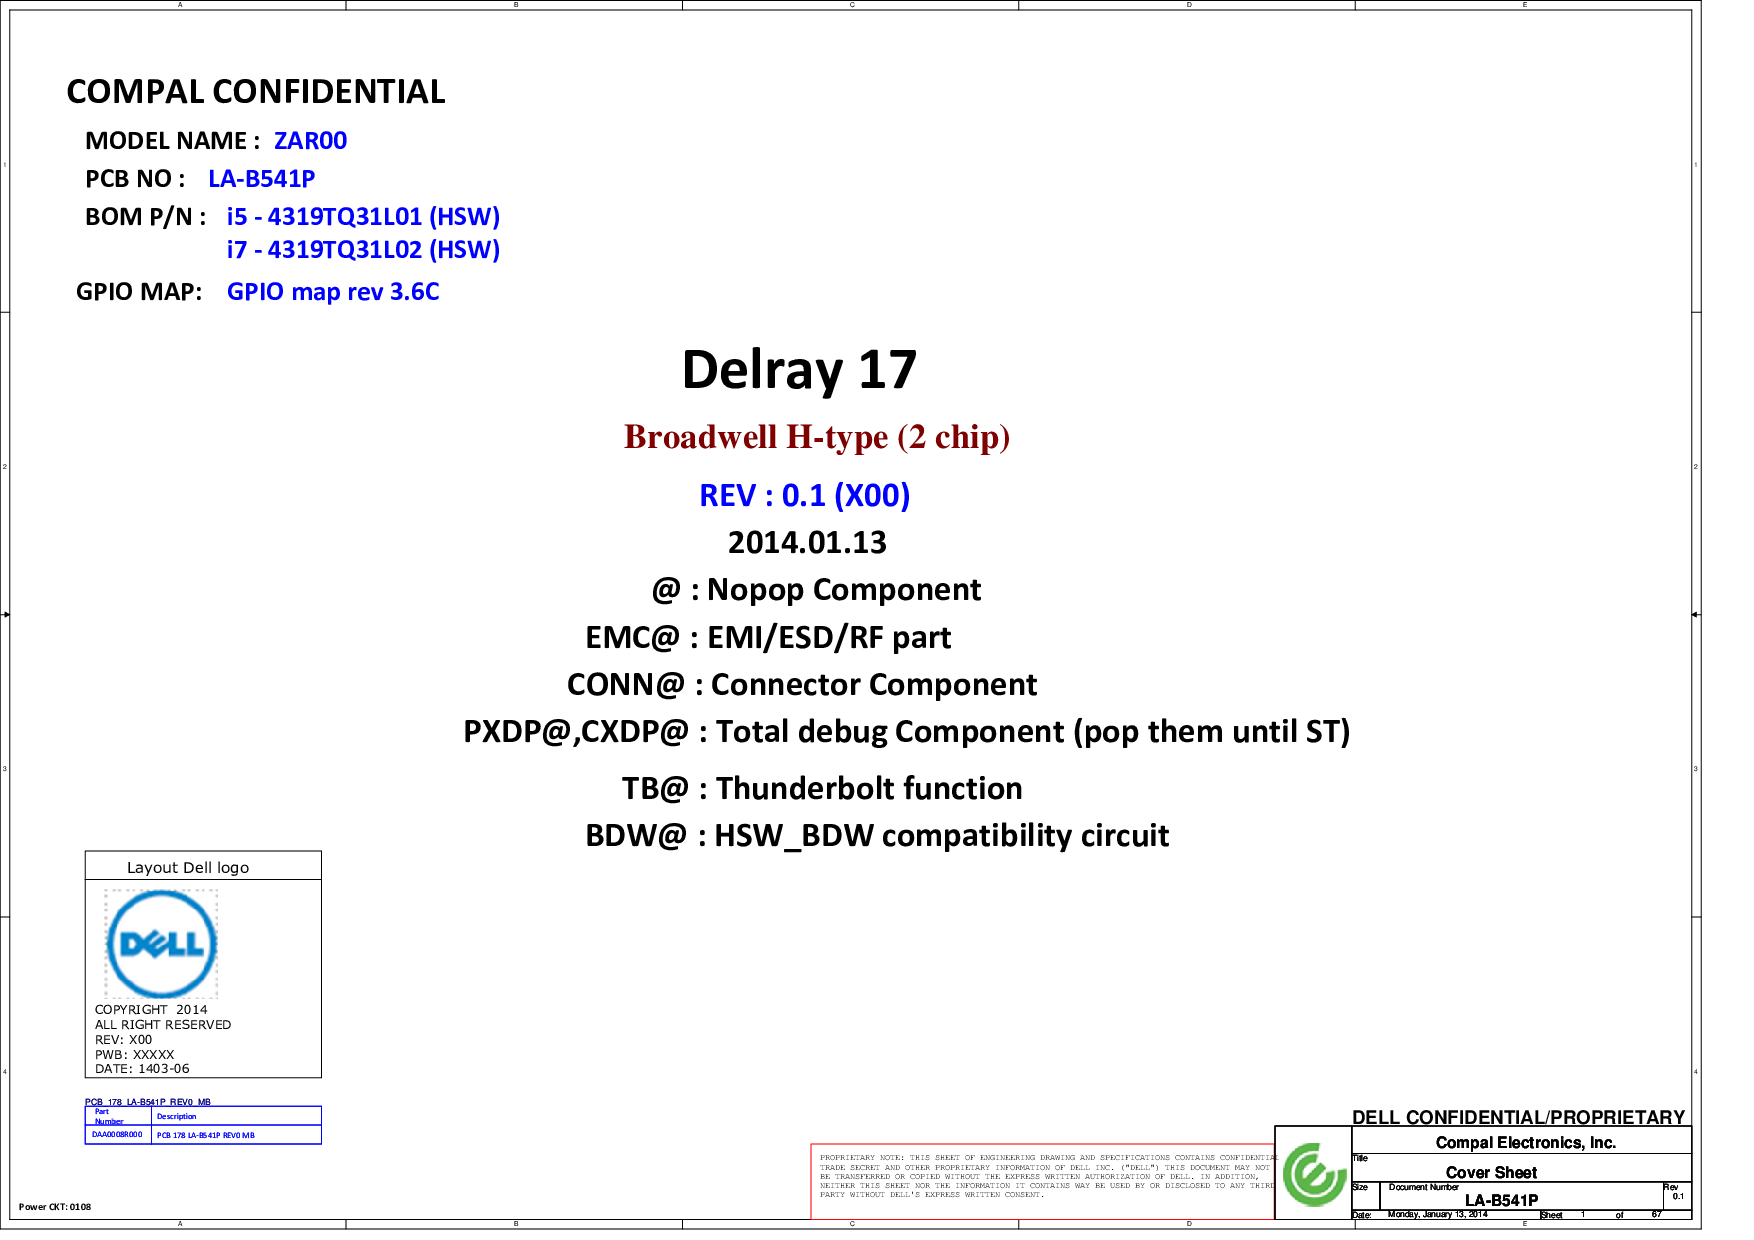This screenshot has width=1754, height=1240.
Task: Click the 'Document Number' field label
Action: (1423, 1187)
